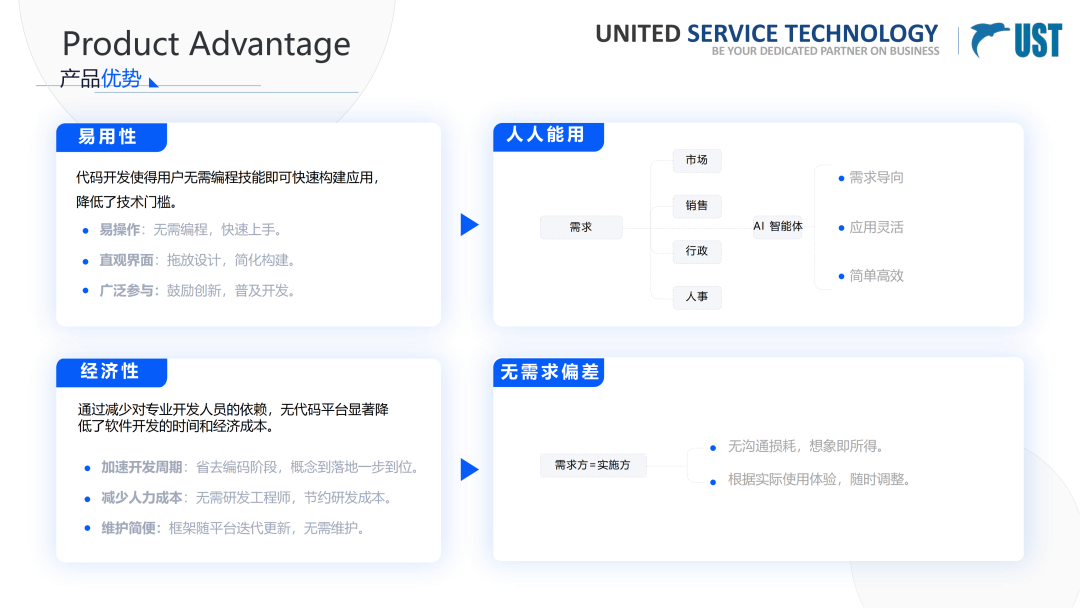Click the 减少人力成本 bullet line
The height and width of the screenshot is (608, 1080).
pyautogui.click(x=239, y=498)
